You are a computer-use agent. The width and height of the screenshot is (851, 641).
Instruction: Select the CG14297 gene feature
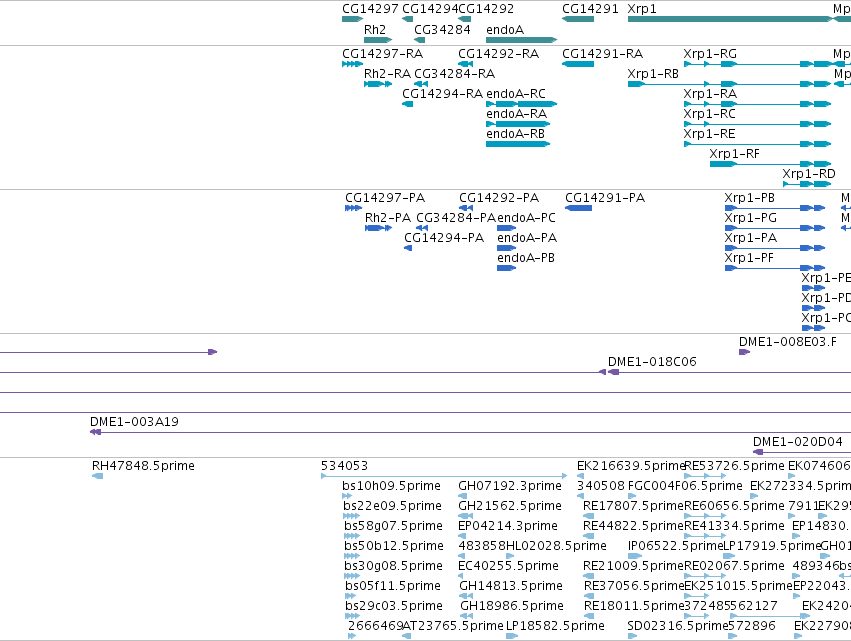352,19
